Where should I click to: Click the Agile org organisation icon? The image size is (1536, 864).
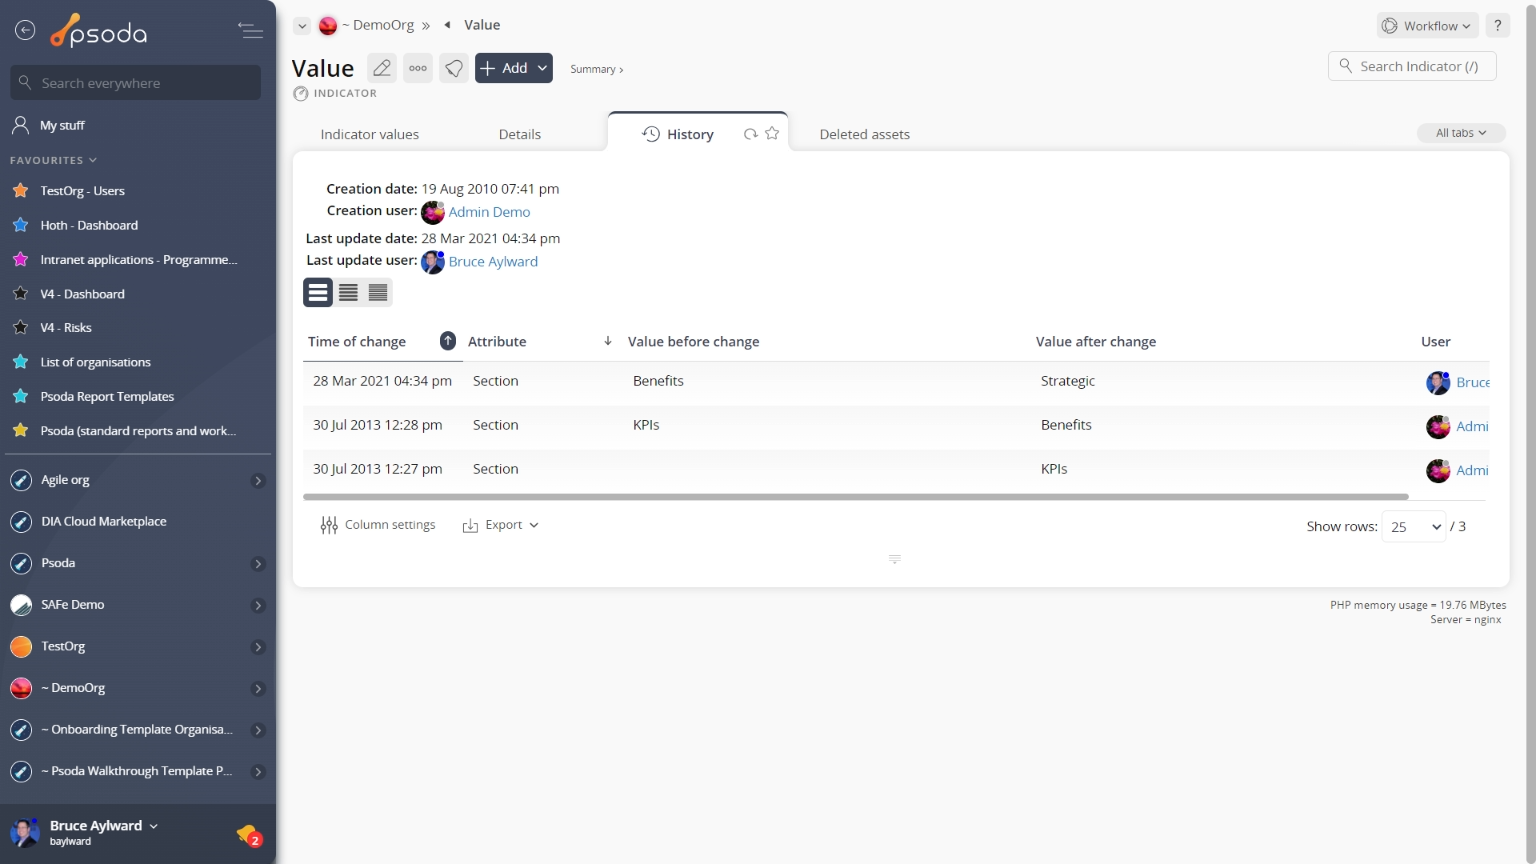click(x=21, y=480)
